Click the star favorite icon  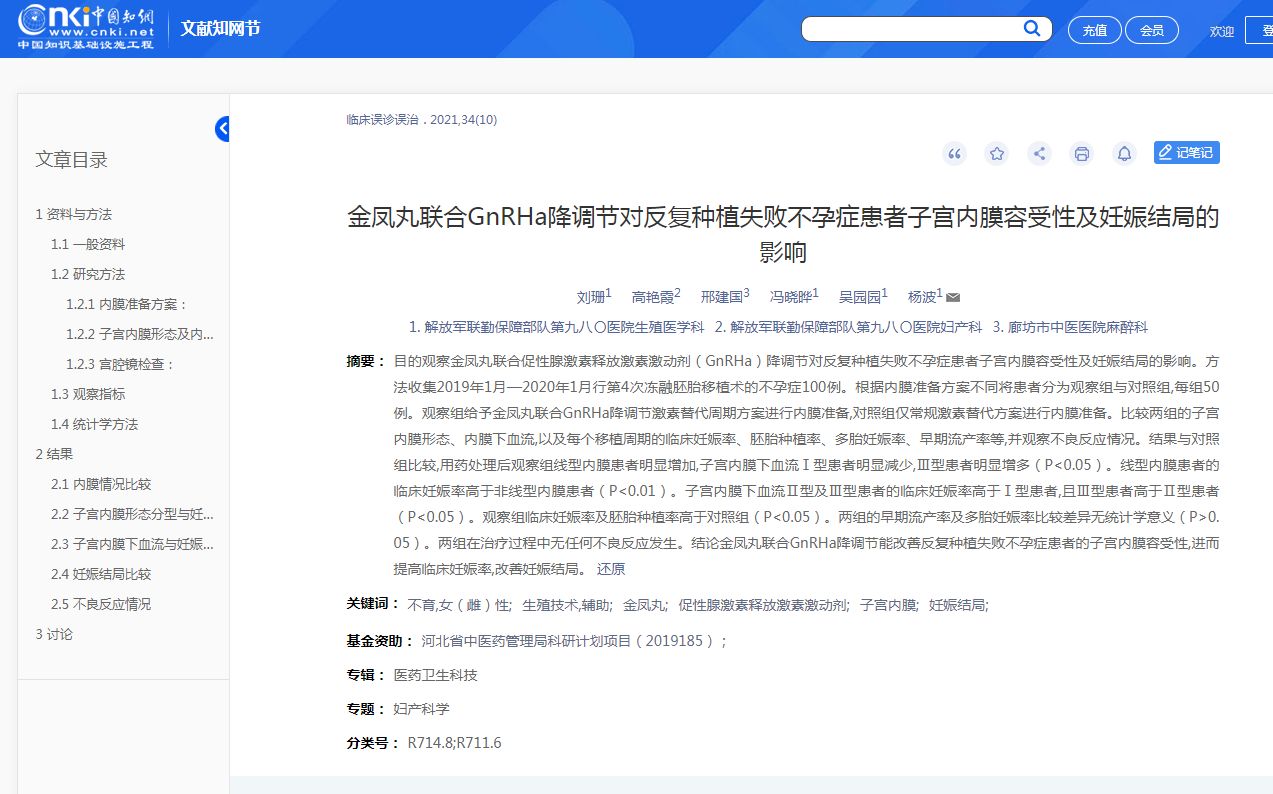(x=997, y=153)
